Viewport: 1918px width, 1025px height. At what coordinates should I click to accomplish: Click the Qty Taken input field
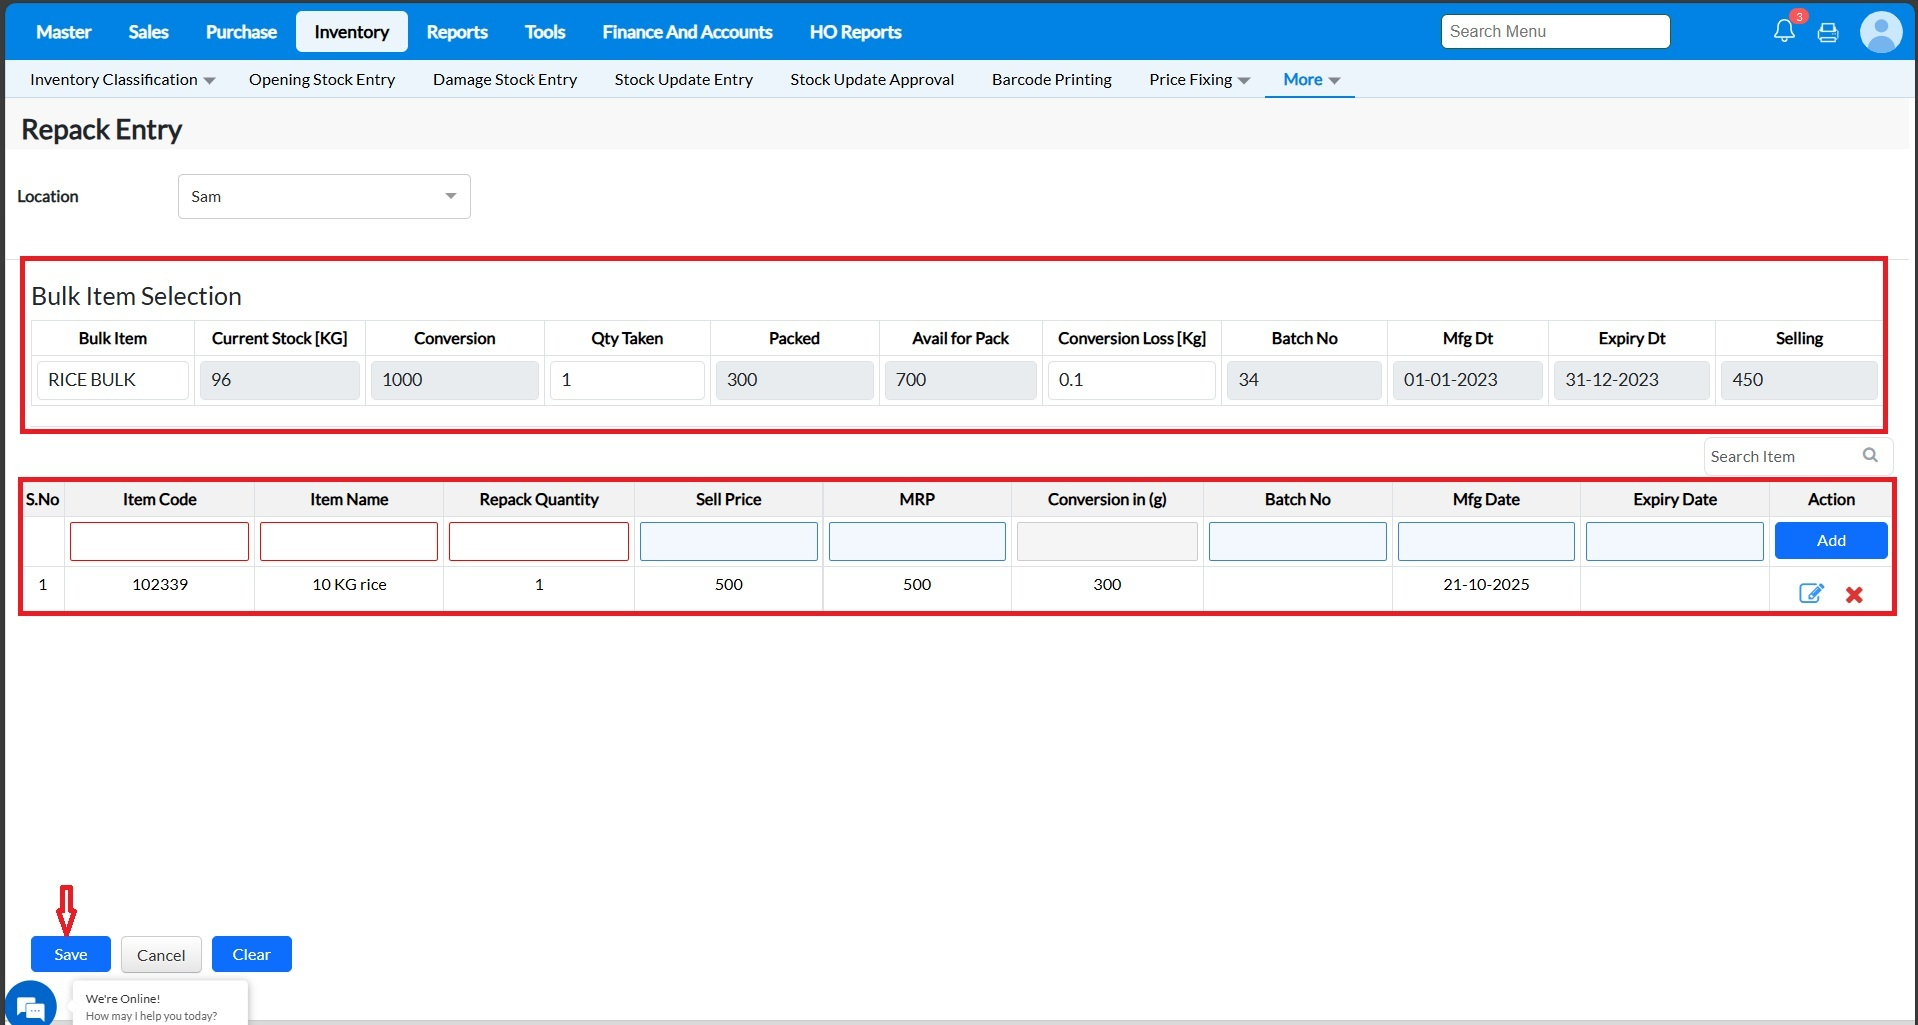[x=627, y=381]
